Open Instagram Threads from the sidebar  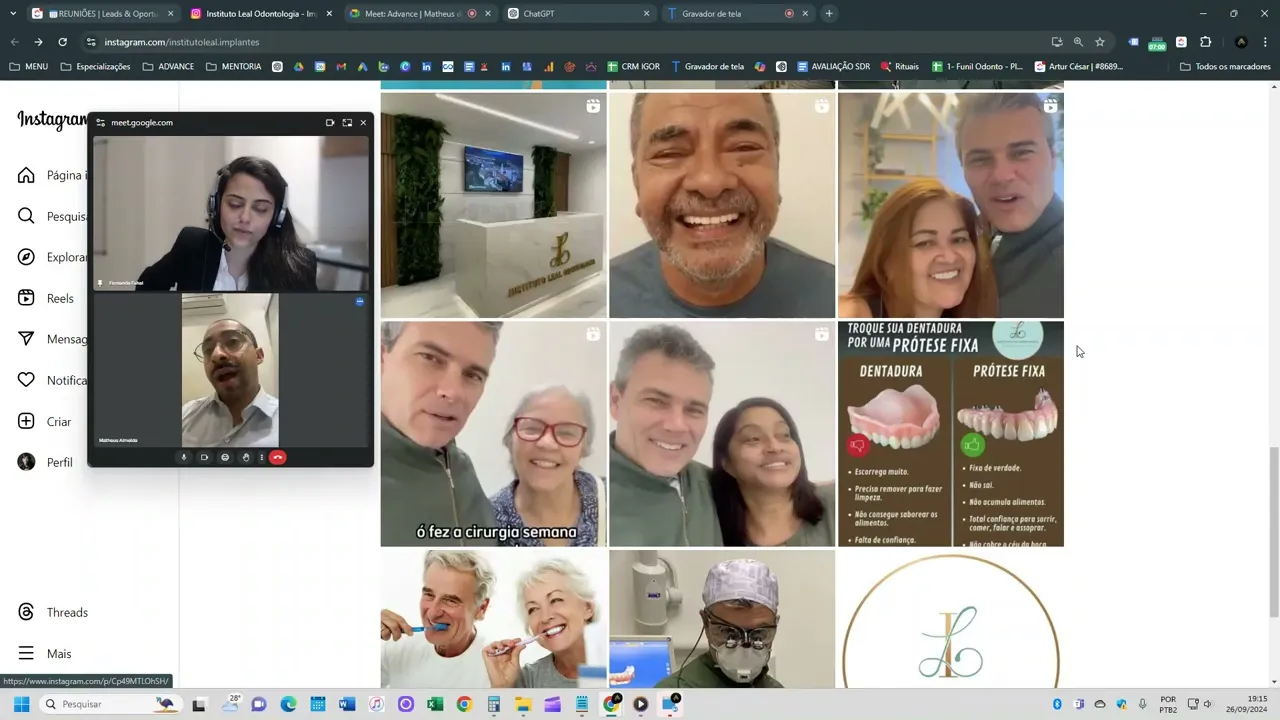[53, 612]
